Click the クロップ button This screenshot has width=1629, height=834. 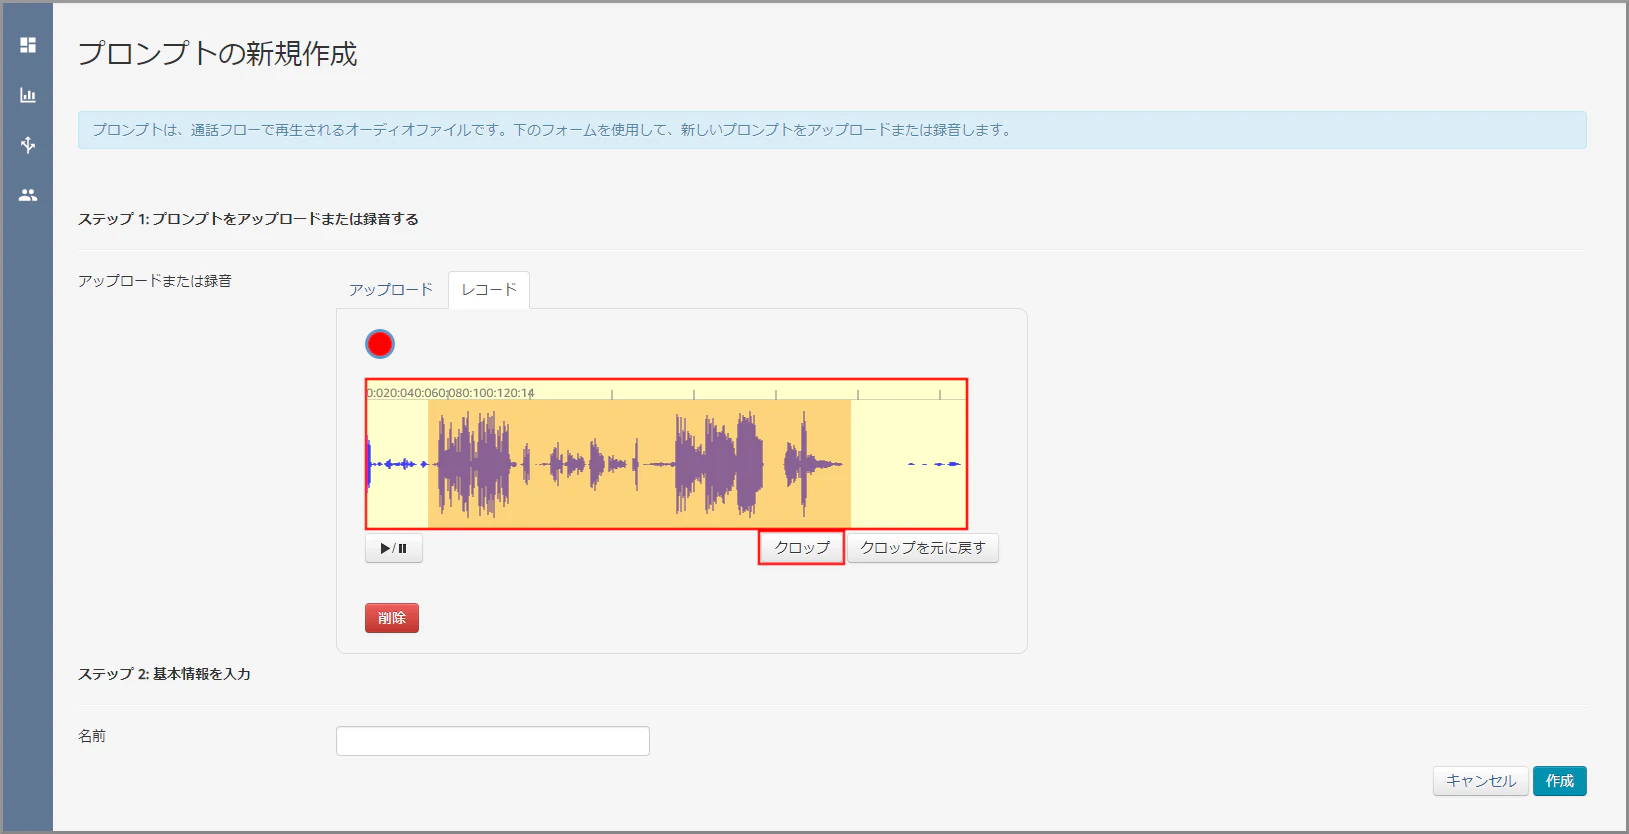point(802,548)
